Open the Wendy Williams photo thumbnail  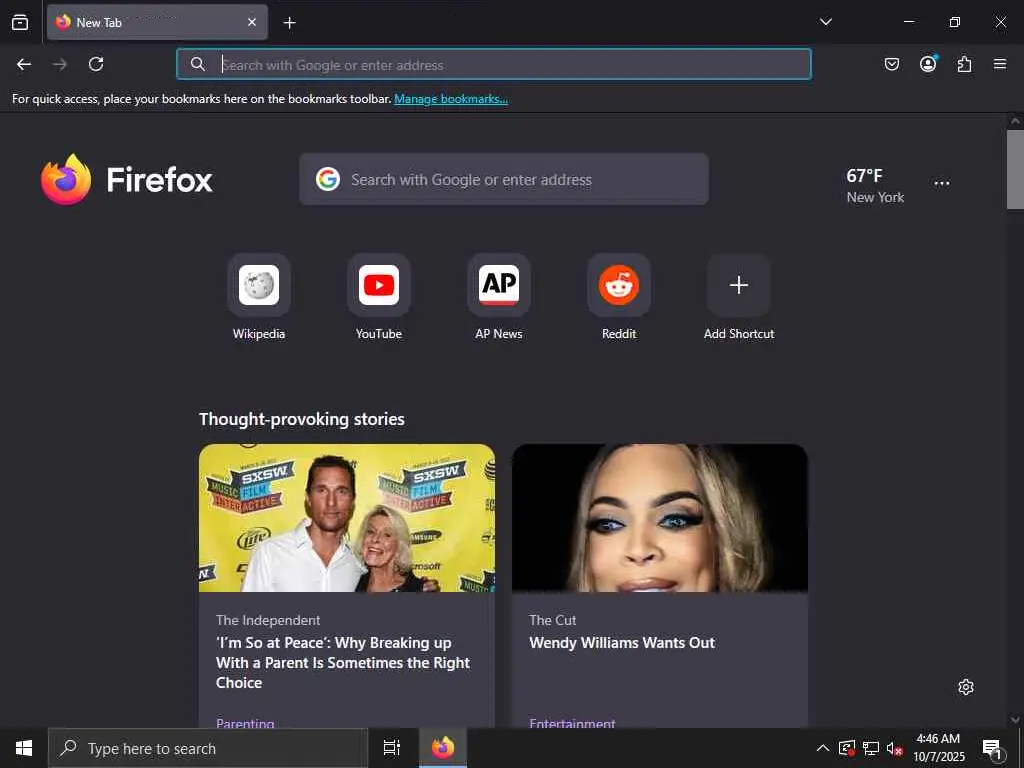click(x=660, y=518)
